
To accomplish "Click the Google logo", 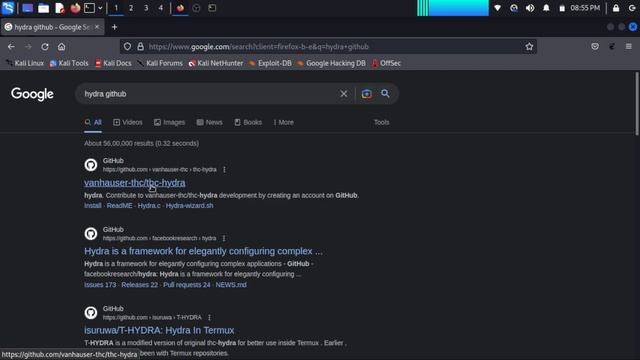I will coord(32,94).
